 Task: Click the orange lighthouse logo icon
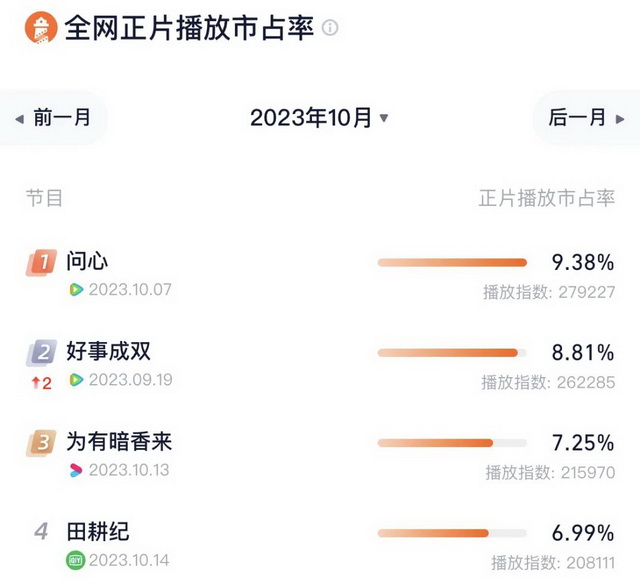coord(40,27)
